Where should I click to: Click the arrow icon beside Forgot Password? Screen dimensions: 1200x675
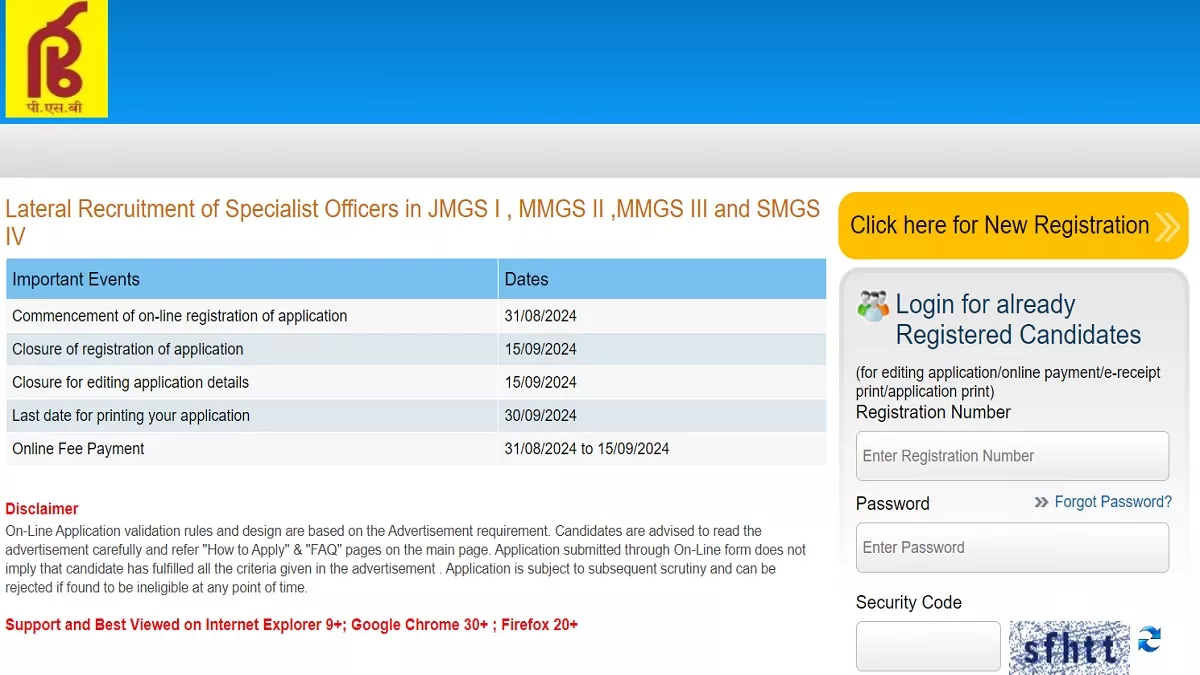(x=1041, y=502)
